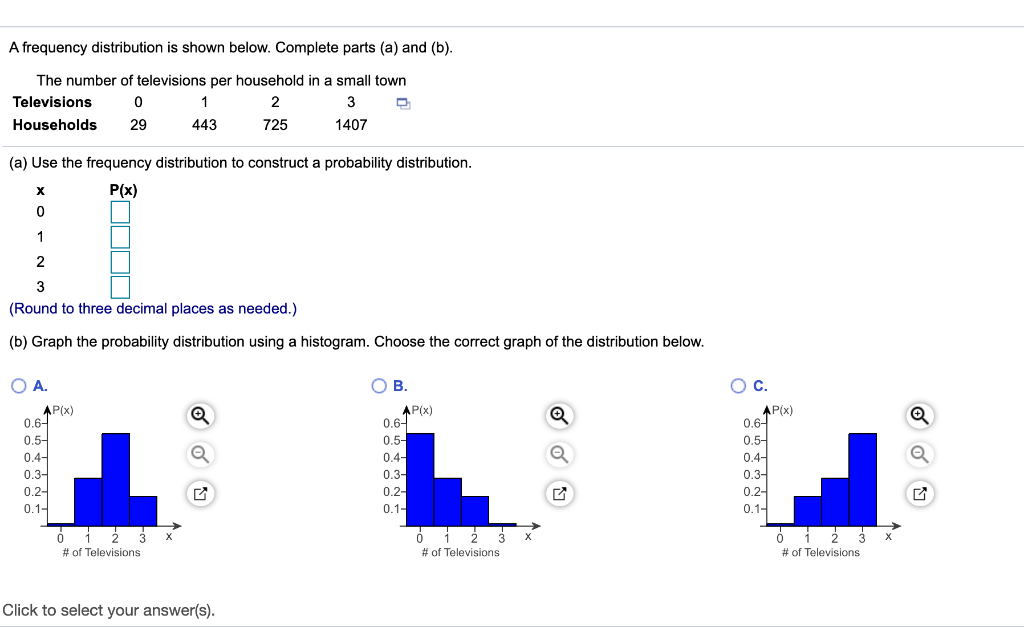Open graph C in a larger window

point(919,493)
